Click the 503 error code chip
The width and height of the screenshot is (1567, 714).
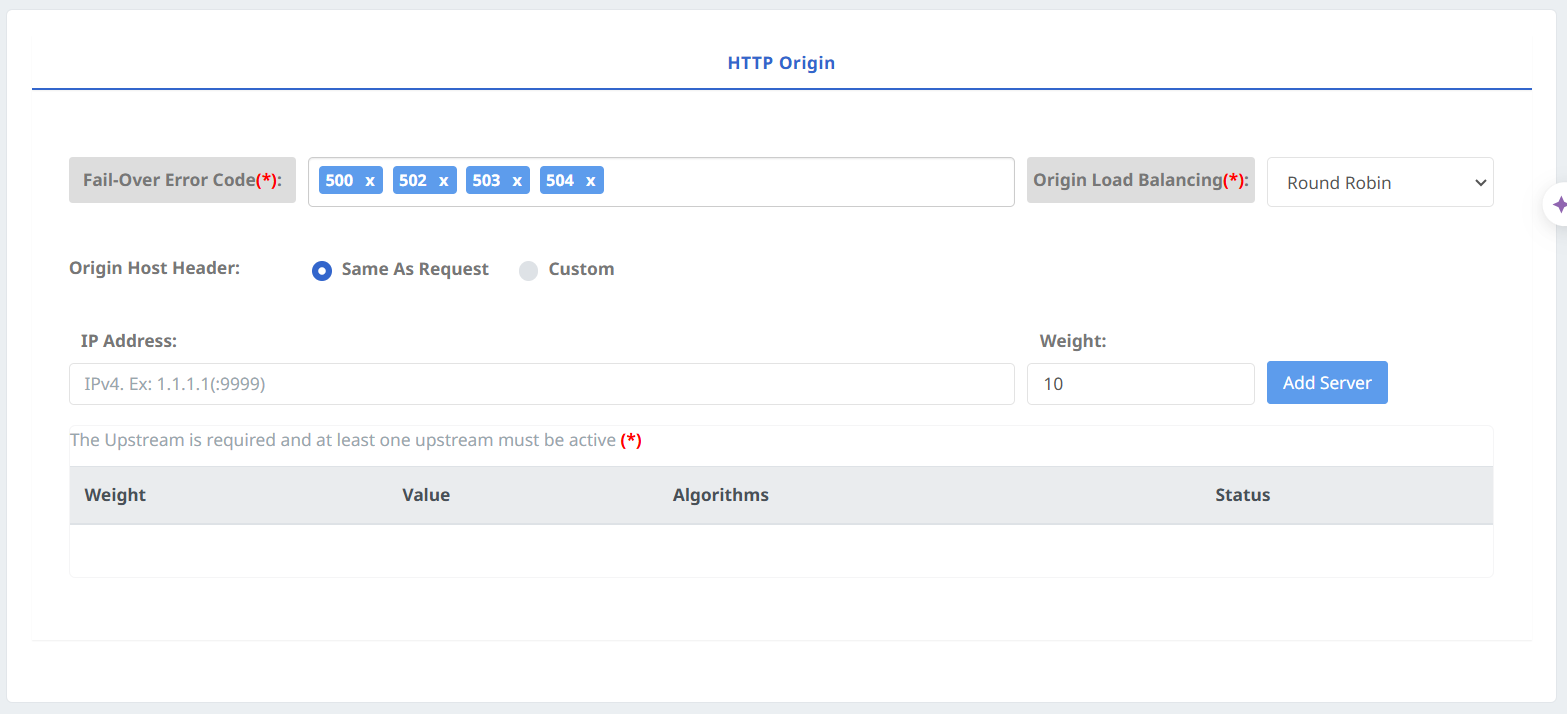[486, 181]
